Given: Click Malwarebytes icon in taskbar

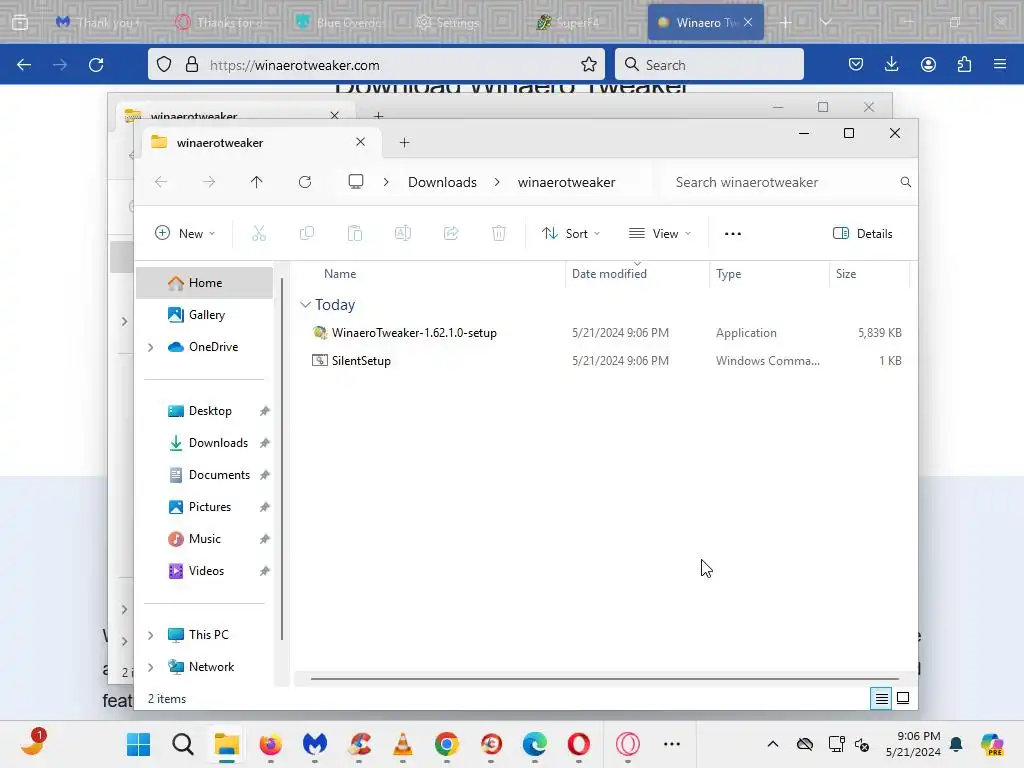Looking at the screenshot, I should pyautogui.click(x=315, y=744).
